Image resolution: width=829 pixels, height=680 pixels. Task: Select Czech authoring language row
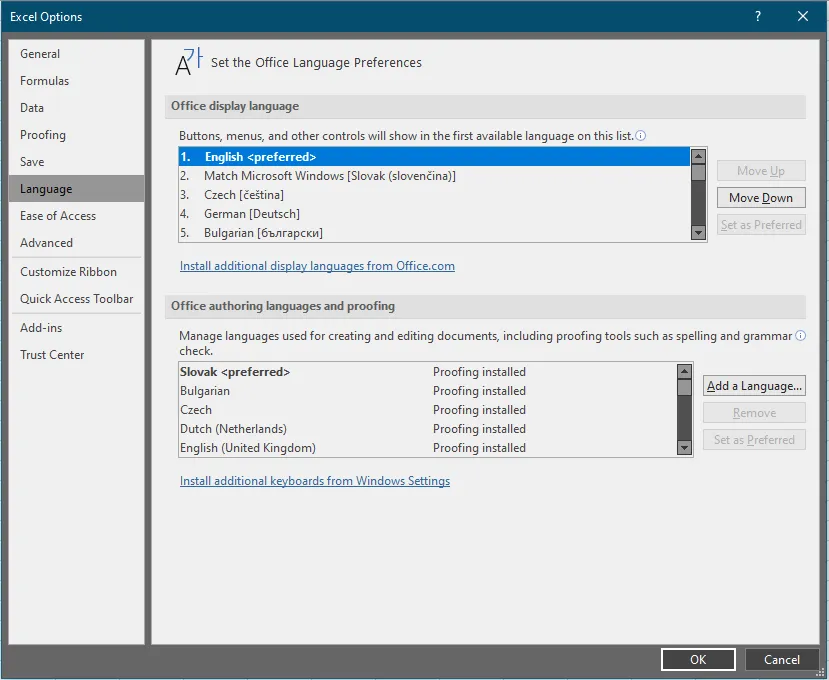[x=427, y=410]
